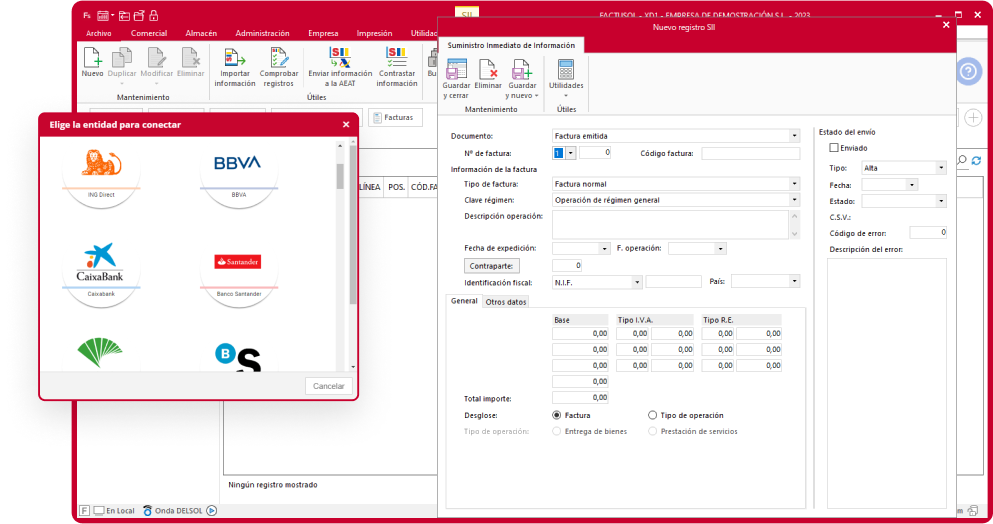The height and width of the screenshot is (524, 993).
Task: Click the Cancelar button
Action: click(x=328, y=386)
